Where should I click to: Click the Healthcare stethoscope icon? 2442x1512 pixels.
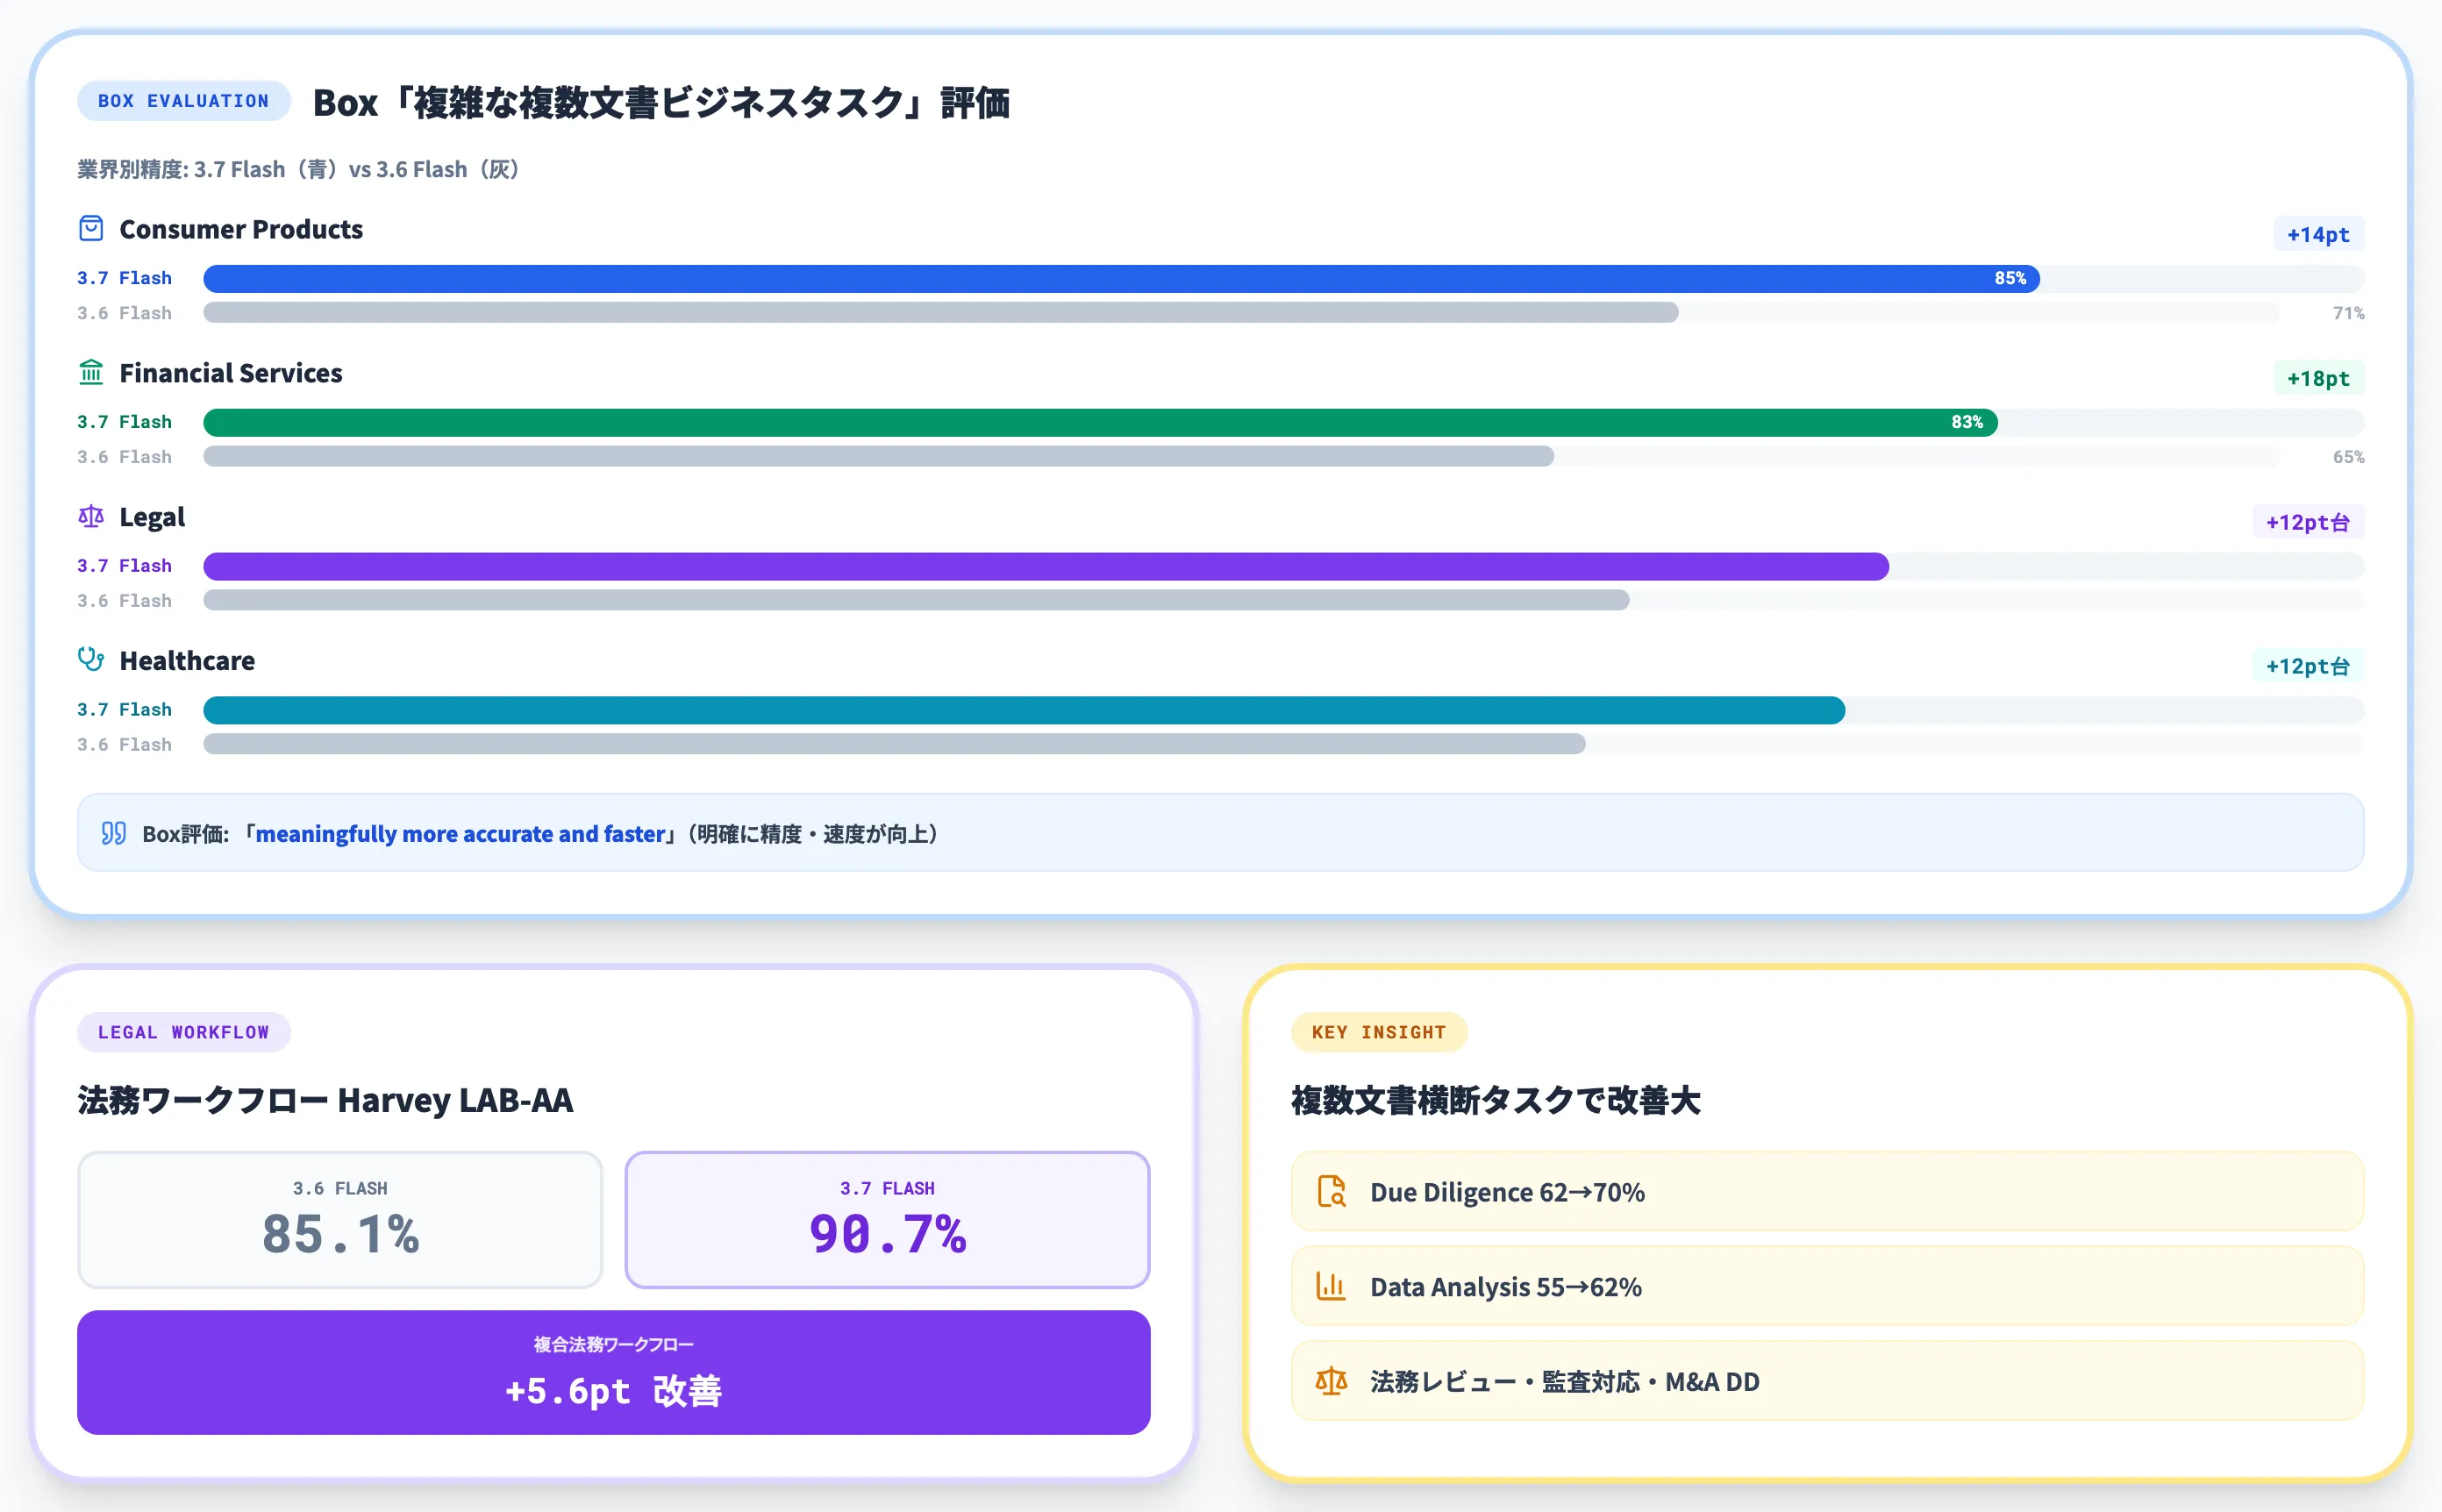91,660
